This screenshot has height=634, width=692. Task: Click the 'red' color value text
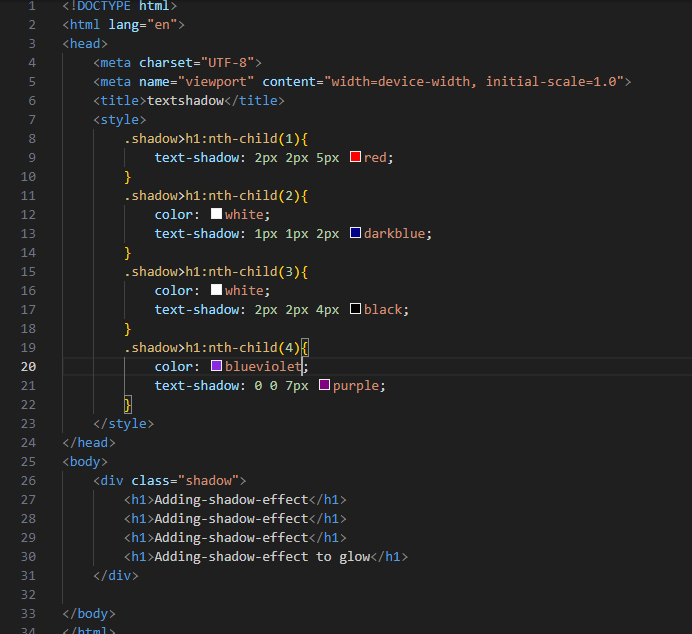coord(375,158)
